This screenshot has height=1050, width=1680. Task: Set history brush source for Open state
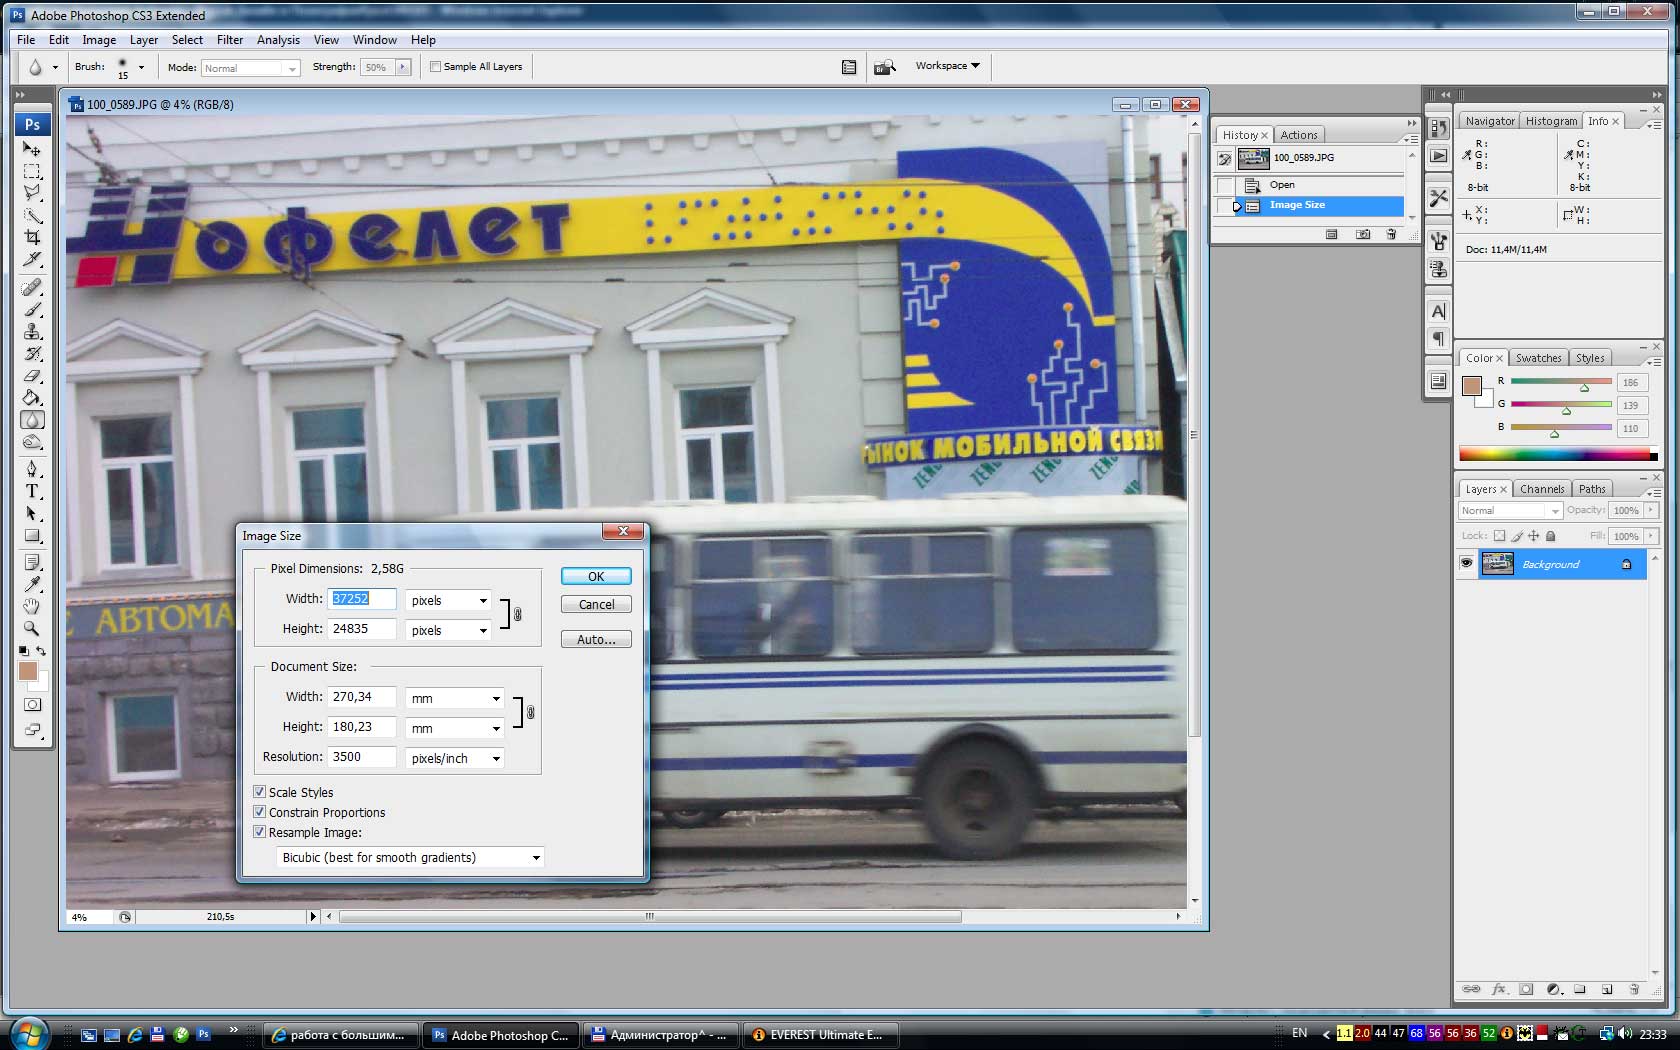1225,185
